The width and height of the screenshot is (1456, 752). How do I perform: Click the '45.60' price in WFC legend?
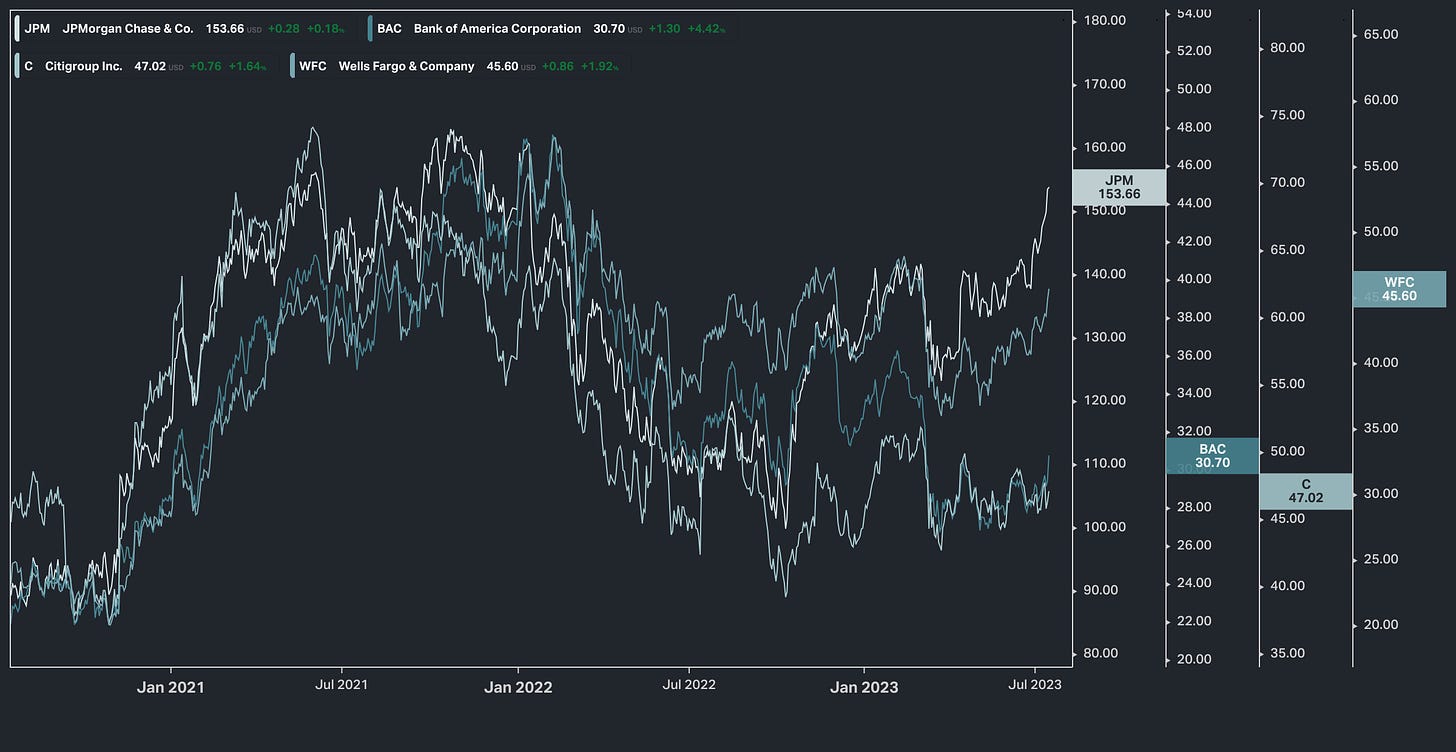coord(502,66)
